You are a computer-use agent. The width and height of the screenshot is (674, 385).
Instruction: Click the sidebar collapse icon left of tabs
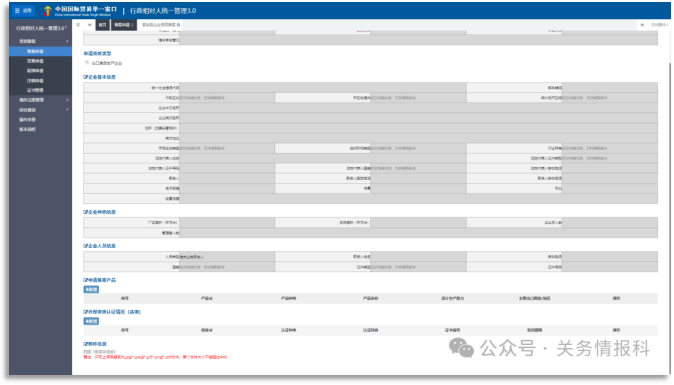(78, 25)
